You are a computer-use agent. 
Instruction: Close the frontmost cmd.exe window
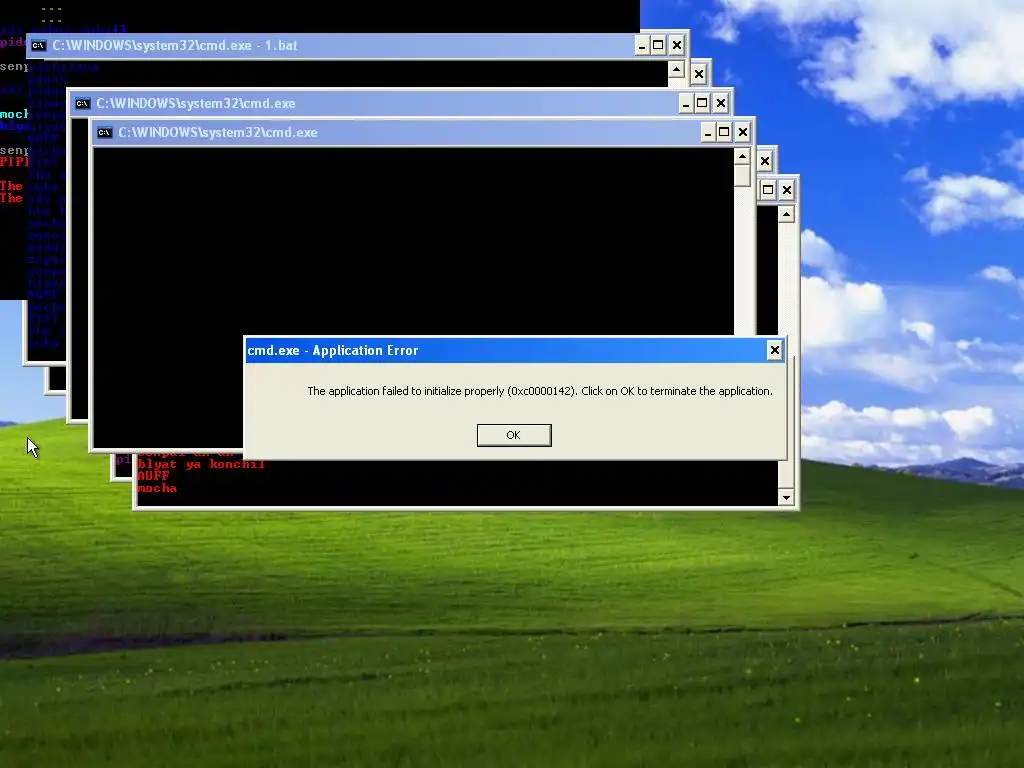[743, 133]
